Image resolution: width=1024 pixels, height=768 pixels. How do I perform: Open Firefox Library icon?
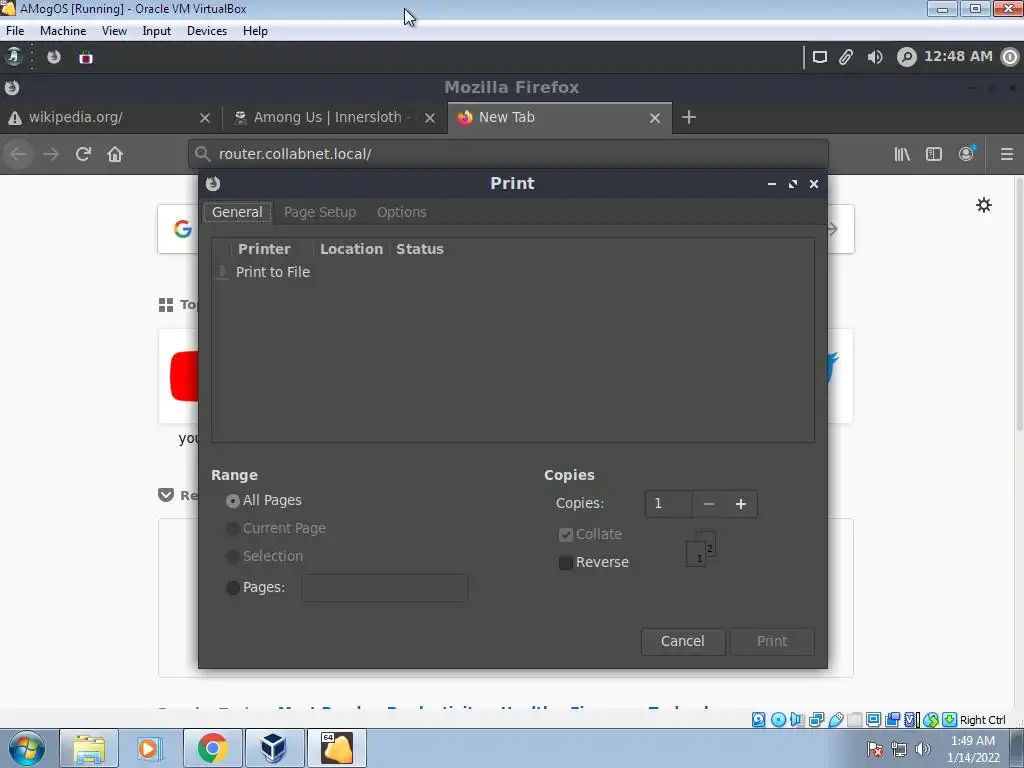pyautogui.click(x=902, y=154)
